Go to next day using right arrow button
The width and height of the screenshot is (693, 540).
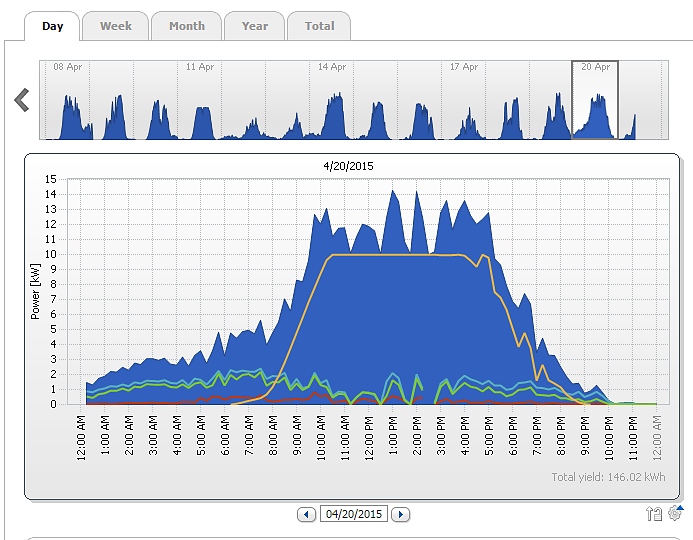[400, 514]
